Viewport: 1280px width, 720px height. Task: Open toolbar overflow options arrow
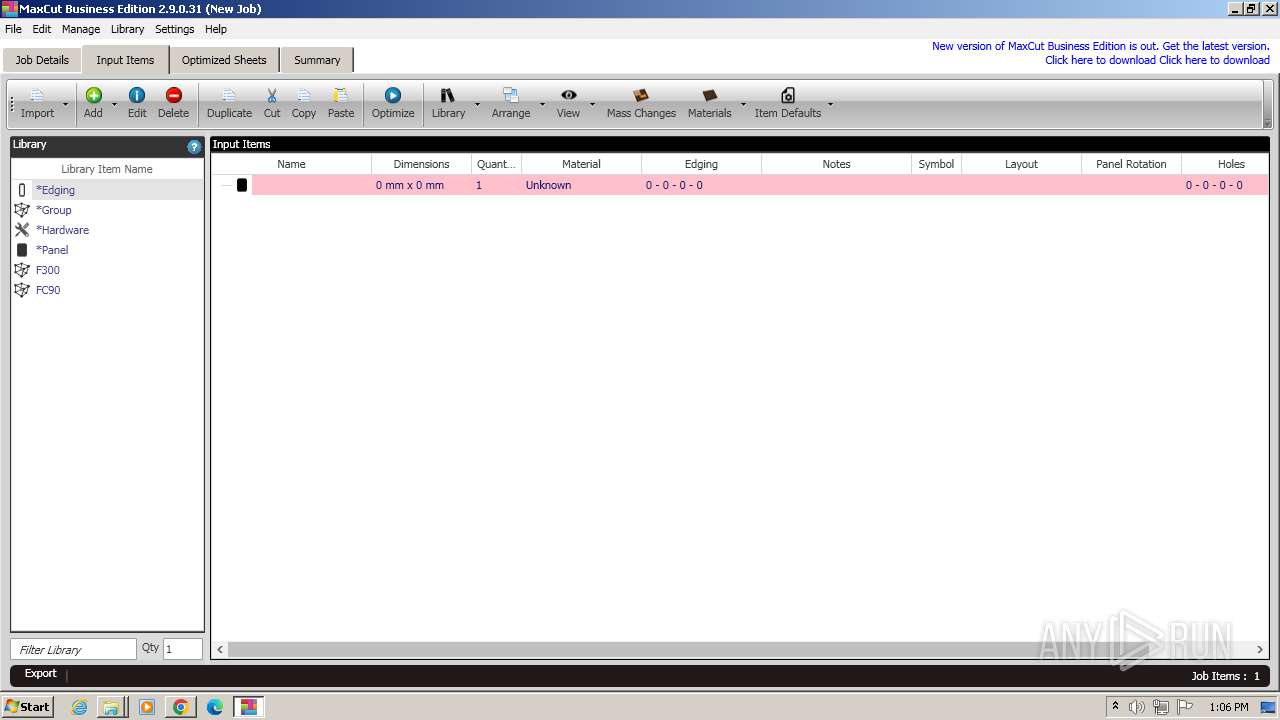(x=1268, y=122)
